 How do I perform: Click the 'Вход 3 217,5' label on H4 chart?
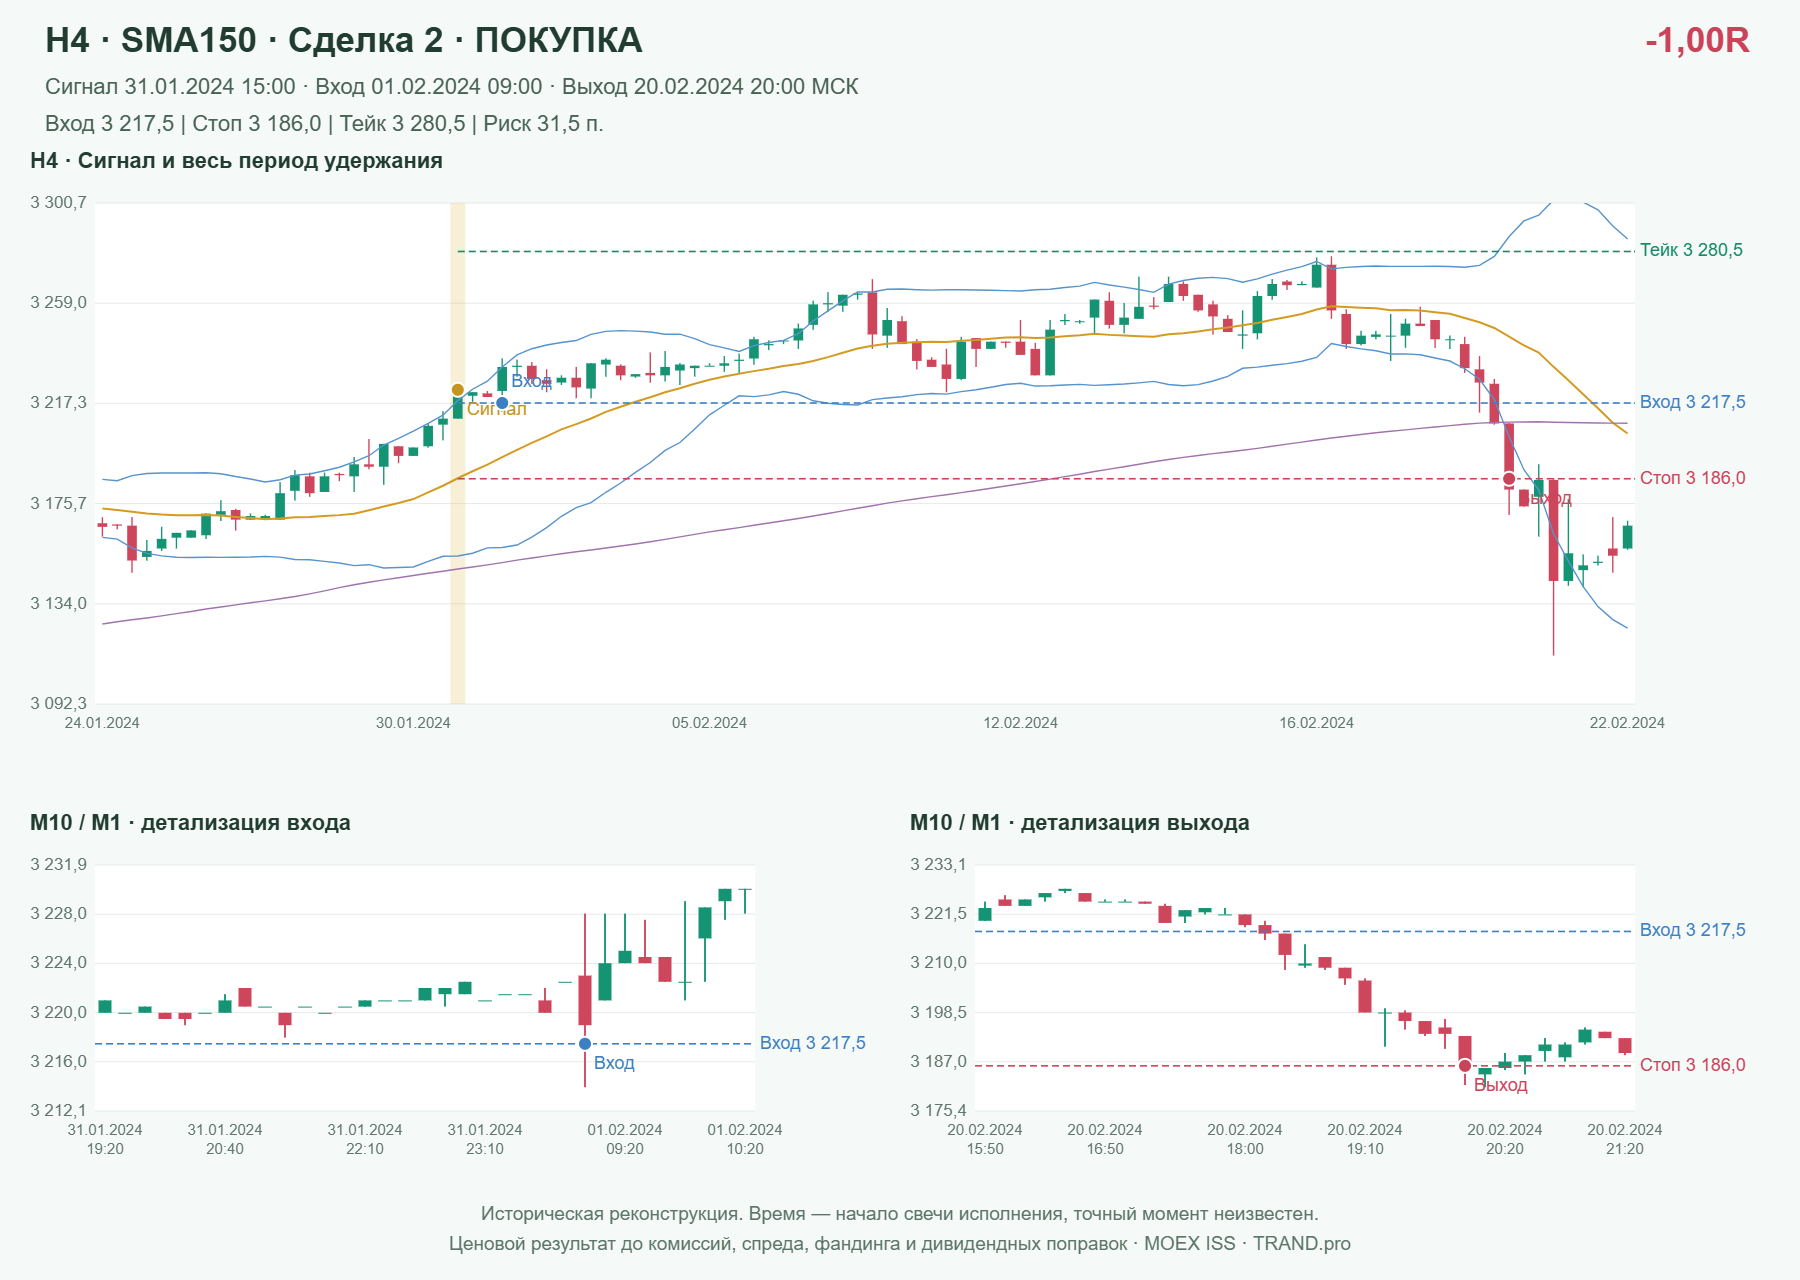pyautogui.click(x=1692, y=402)
